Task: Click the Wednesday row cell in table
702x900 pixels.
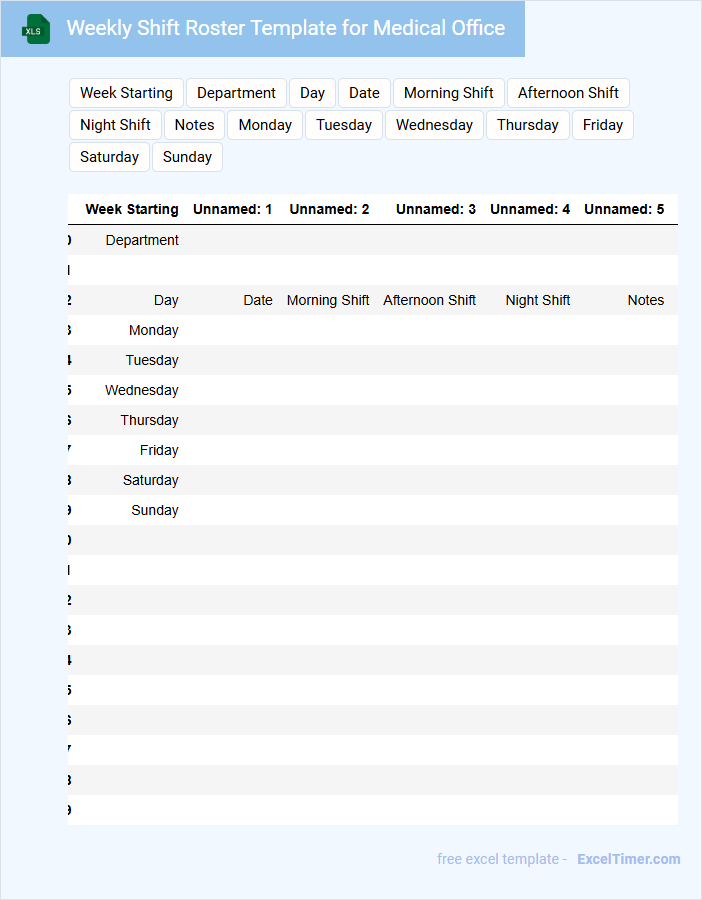Action: (141, 390)
